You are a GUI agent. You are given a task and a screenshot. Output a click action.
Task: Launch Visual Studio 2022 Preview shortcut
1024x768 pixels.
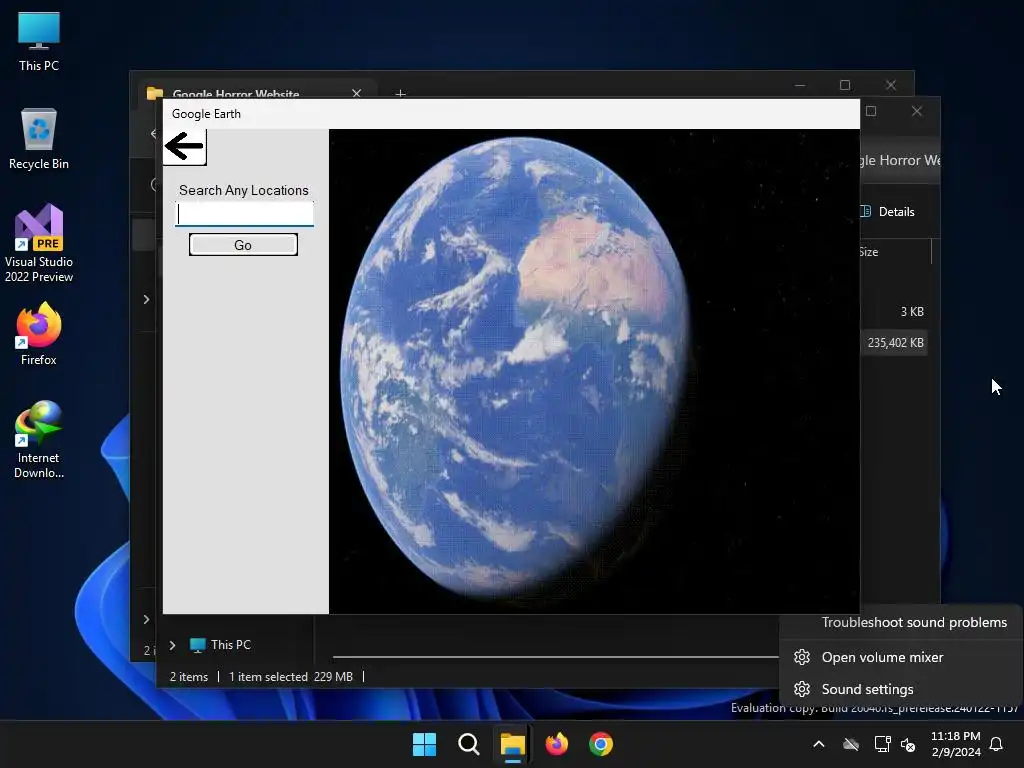point(39,244)
